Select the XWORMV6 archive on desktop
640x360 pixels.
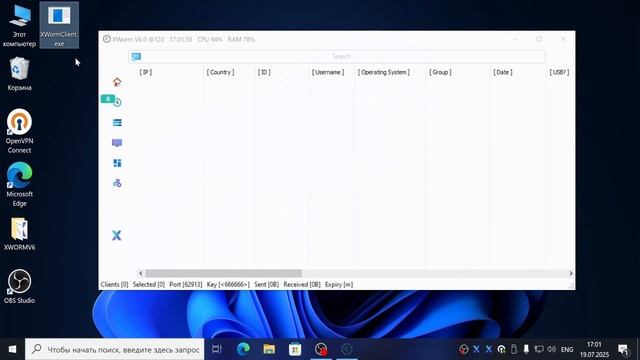(x=19, y=234)
